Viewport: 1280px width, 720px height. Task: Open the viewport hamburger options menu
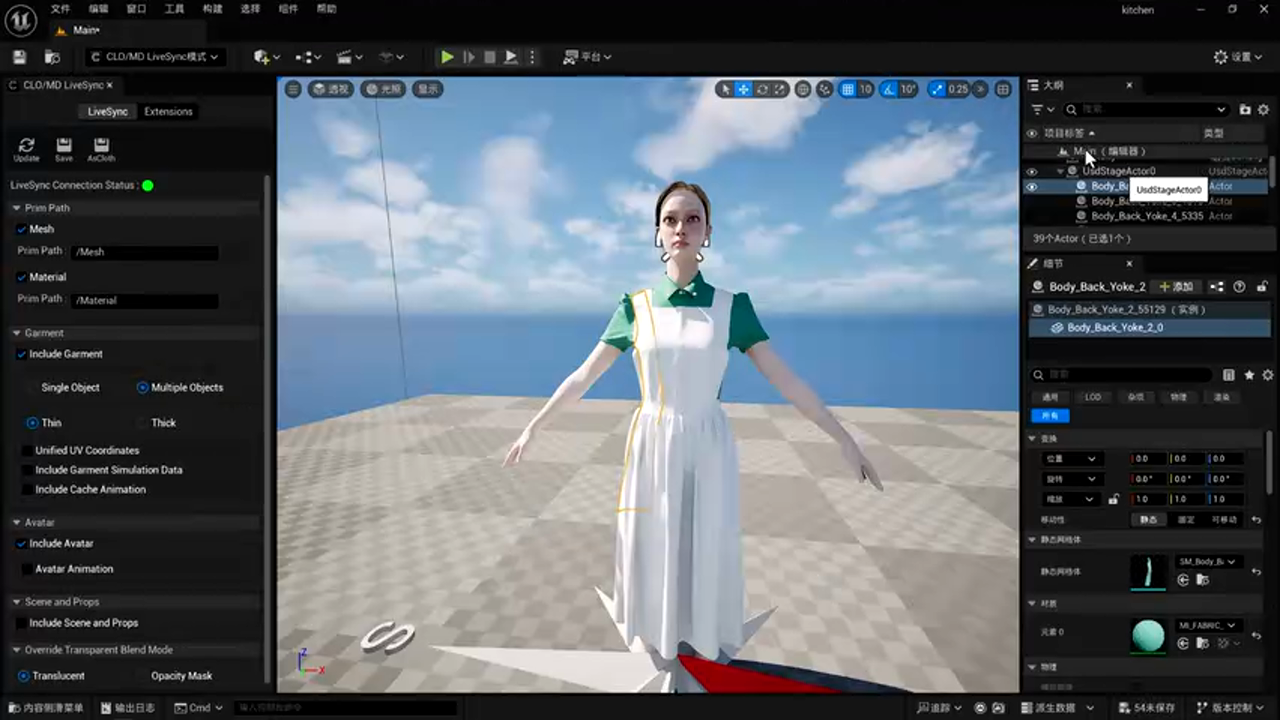293,89
